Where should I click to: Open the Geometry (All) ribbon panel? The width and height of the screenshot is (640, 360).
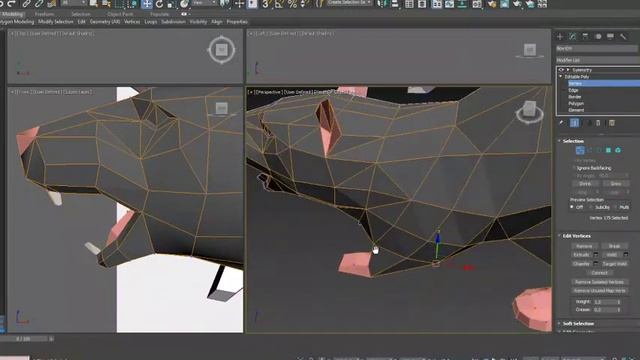point(105,22)
